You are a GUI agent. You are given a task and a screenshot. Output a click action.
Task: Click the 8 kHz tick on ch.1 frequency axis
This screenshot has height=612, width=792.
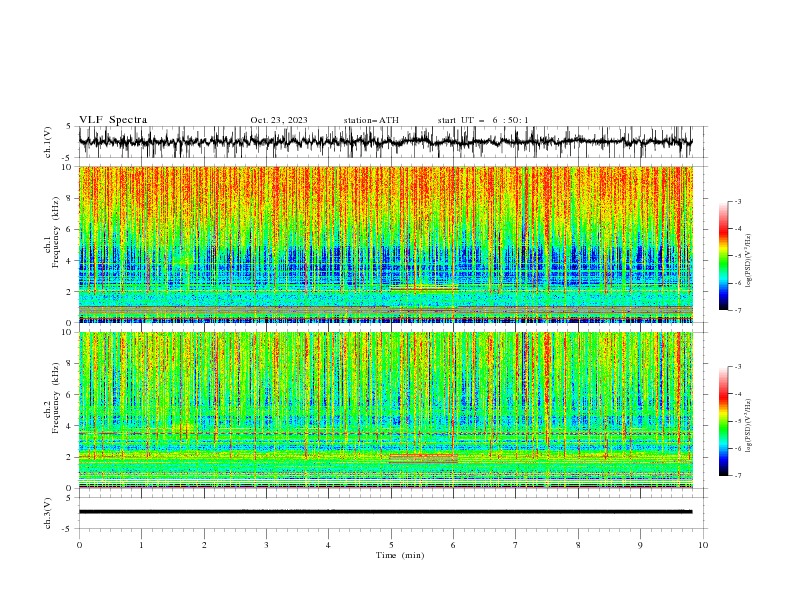click(70, 198)
